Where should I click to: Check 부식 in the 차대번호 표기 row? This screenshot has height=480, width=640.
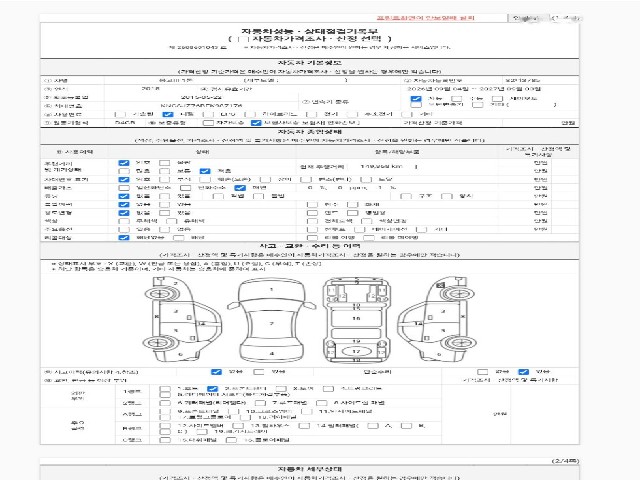164,179
